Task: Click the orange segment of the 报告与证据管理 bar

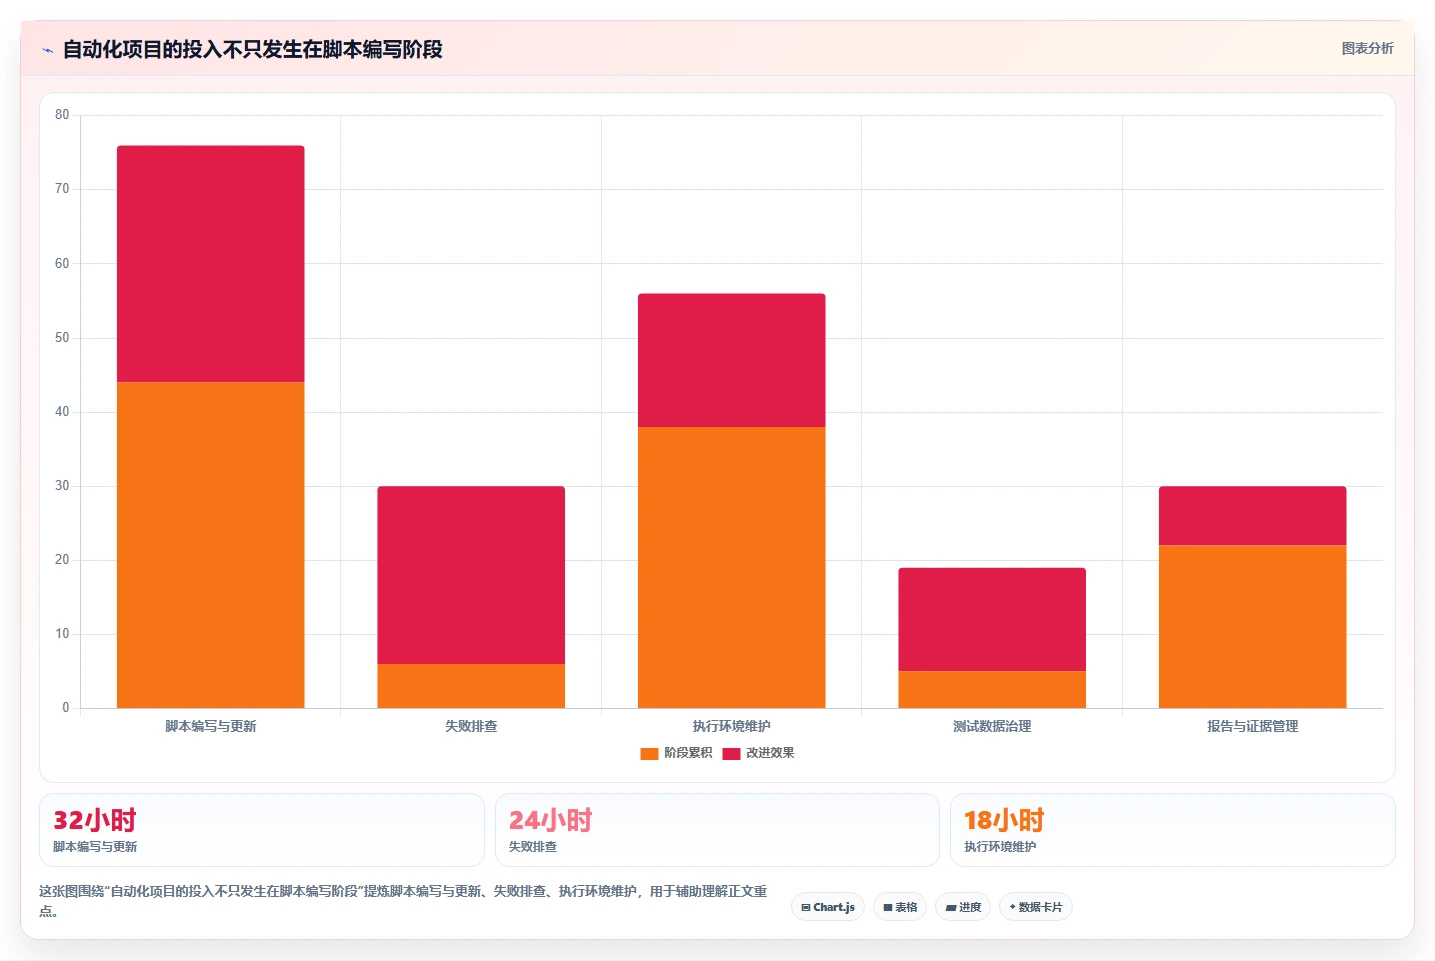Action: 1252,626
